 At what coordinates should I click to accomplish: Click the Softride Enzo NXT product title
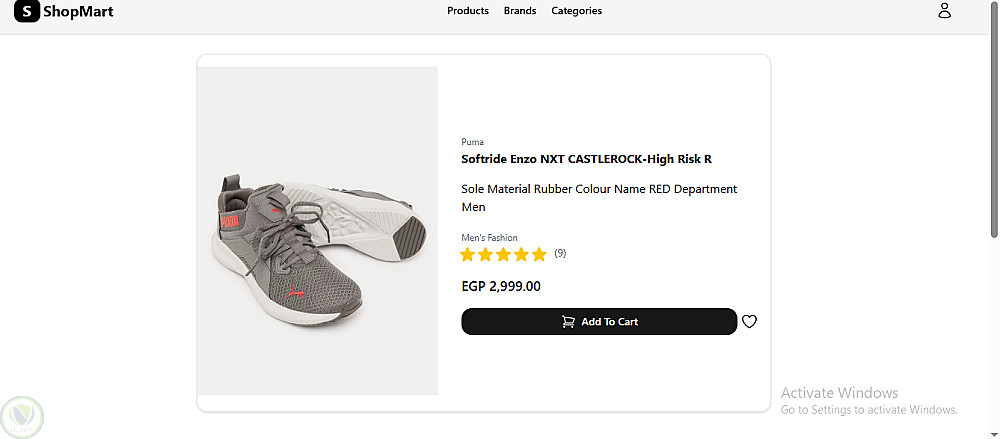coord(586,160)
